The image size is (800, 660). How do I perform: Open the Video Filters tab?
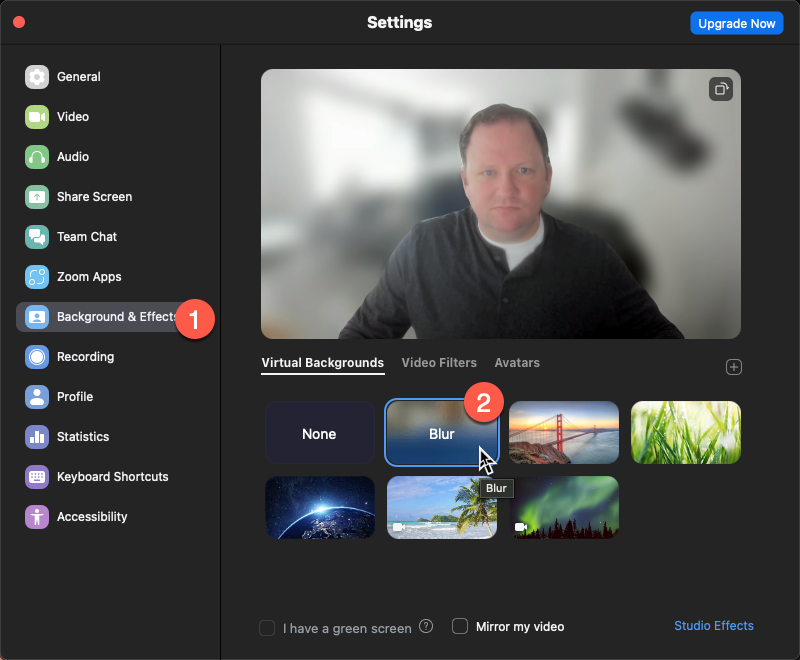tap(439, 363)
